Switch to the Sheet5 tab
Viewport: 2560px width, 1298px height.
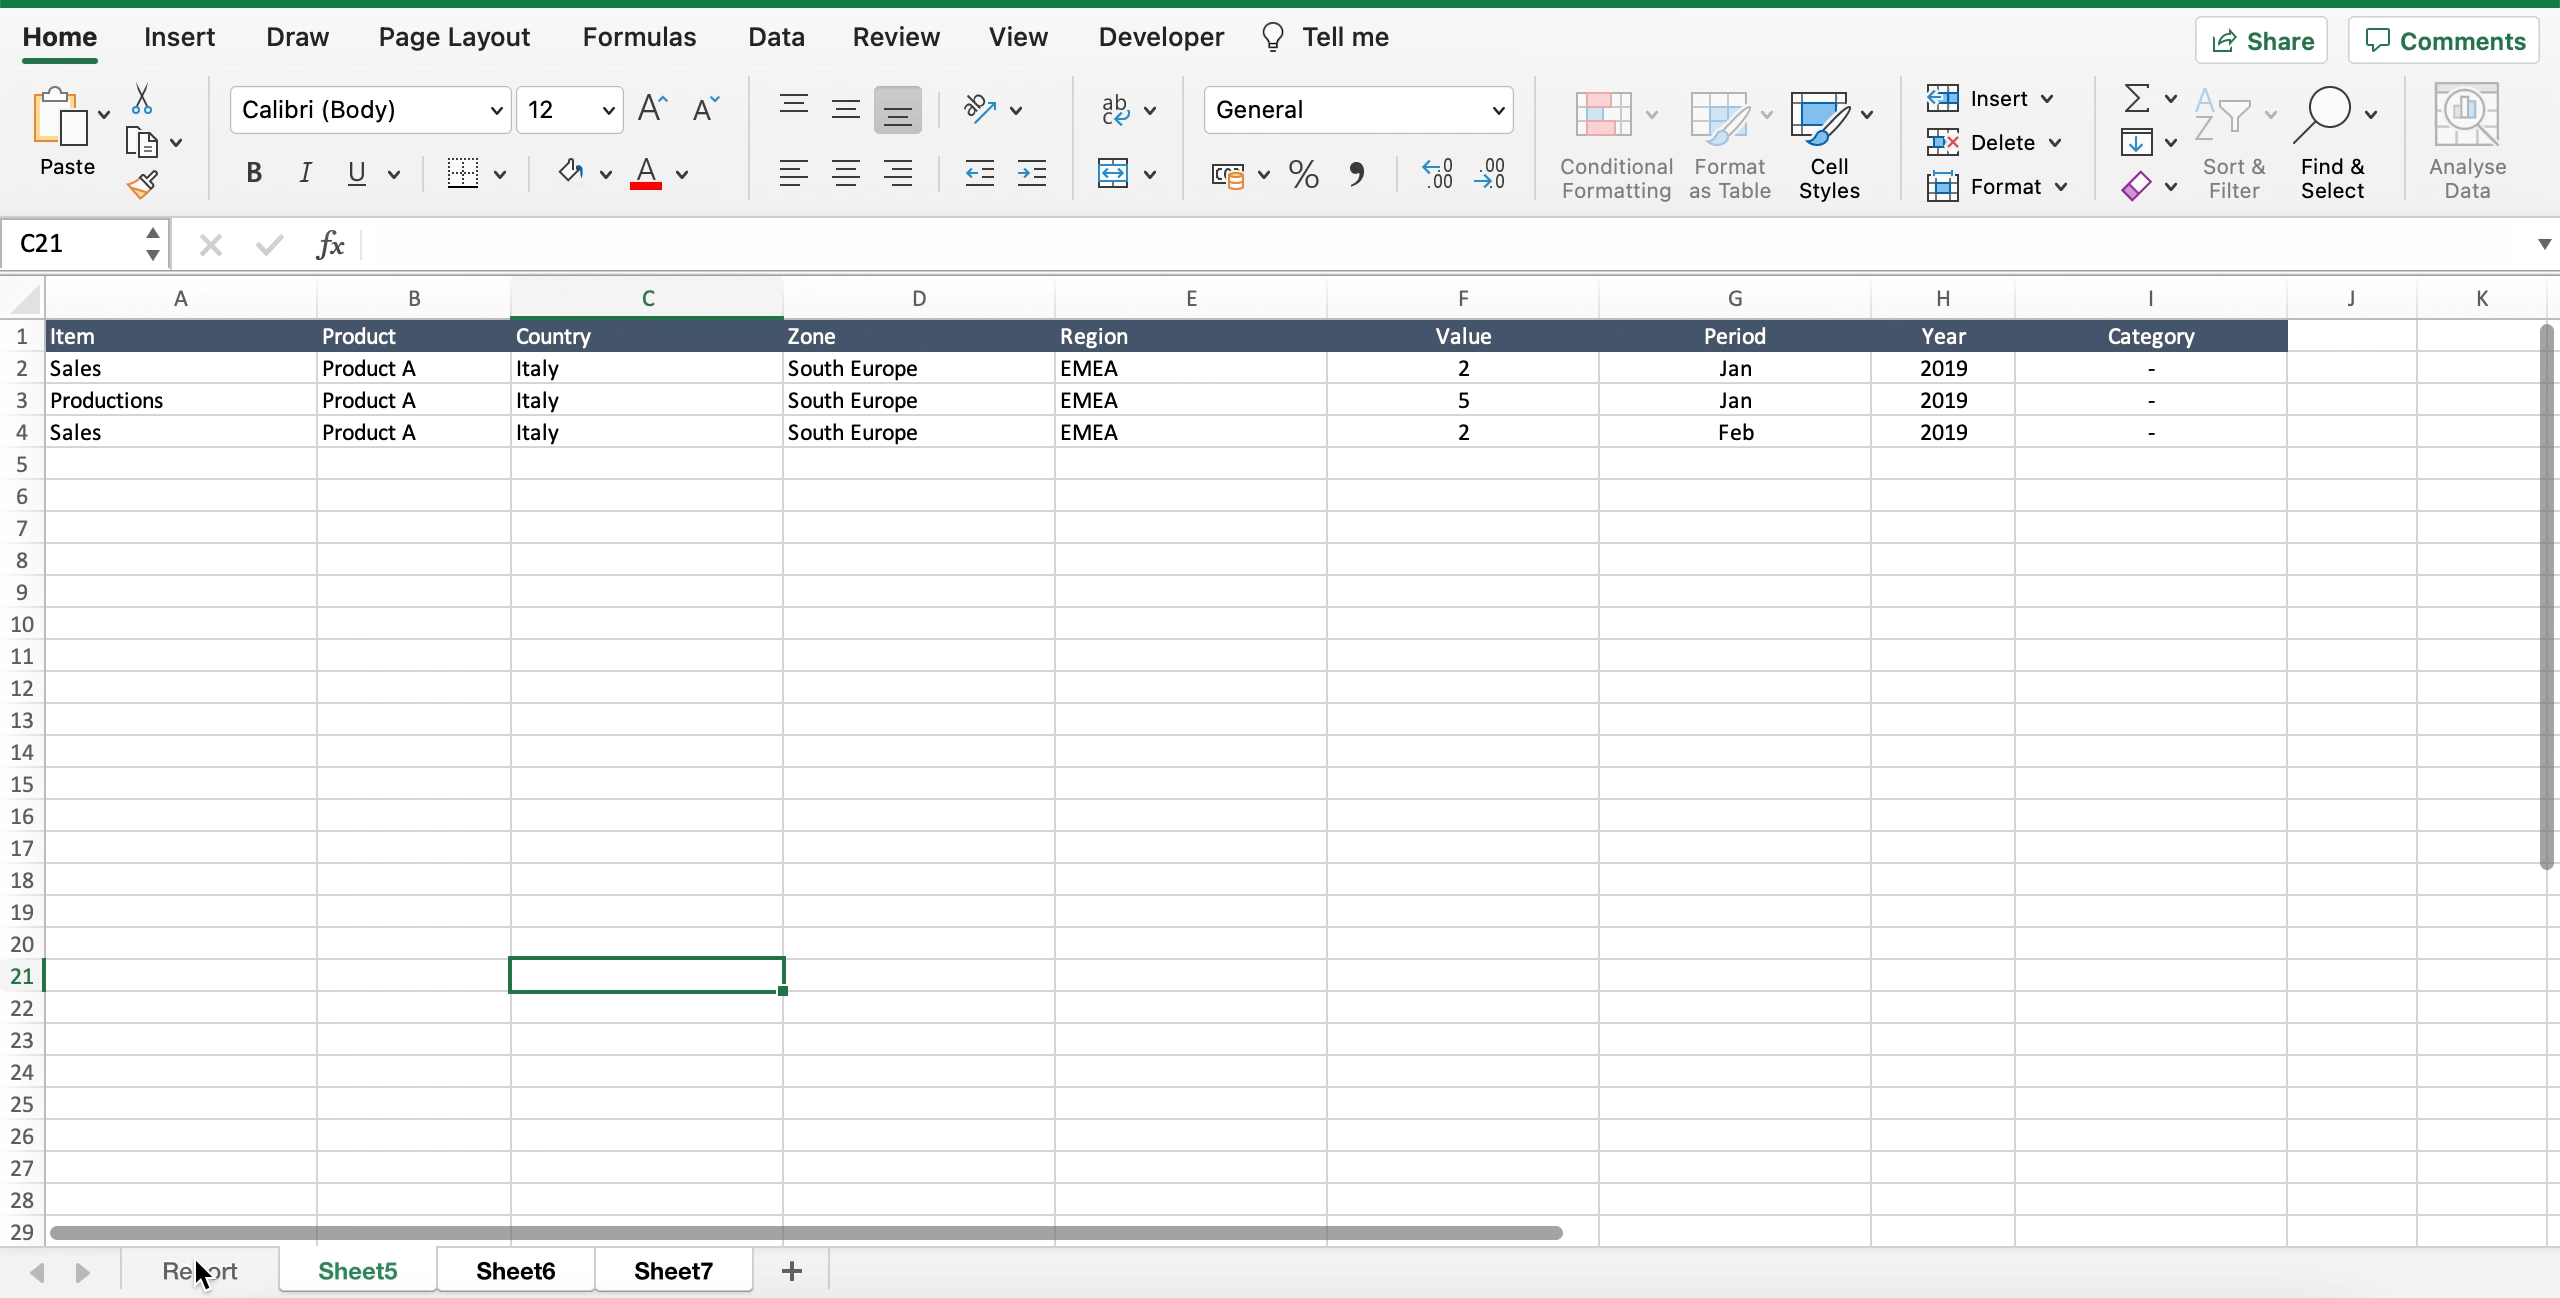click(357, 1272)
